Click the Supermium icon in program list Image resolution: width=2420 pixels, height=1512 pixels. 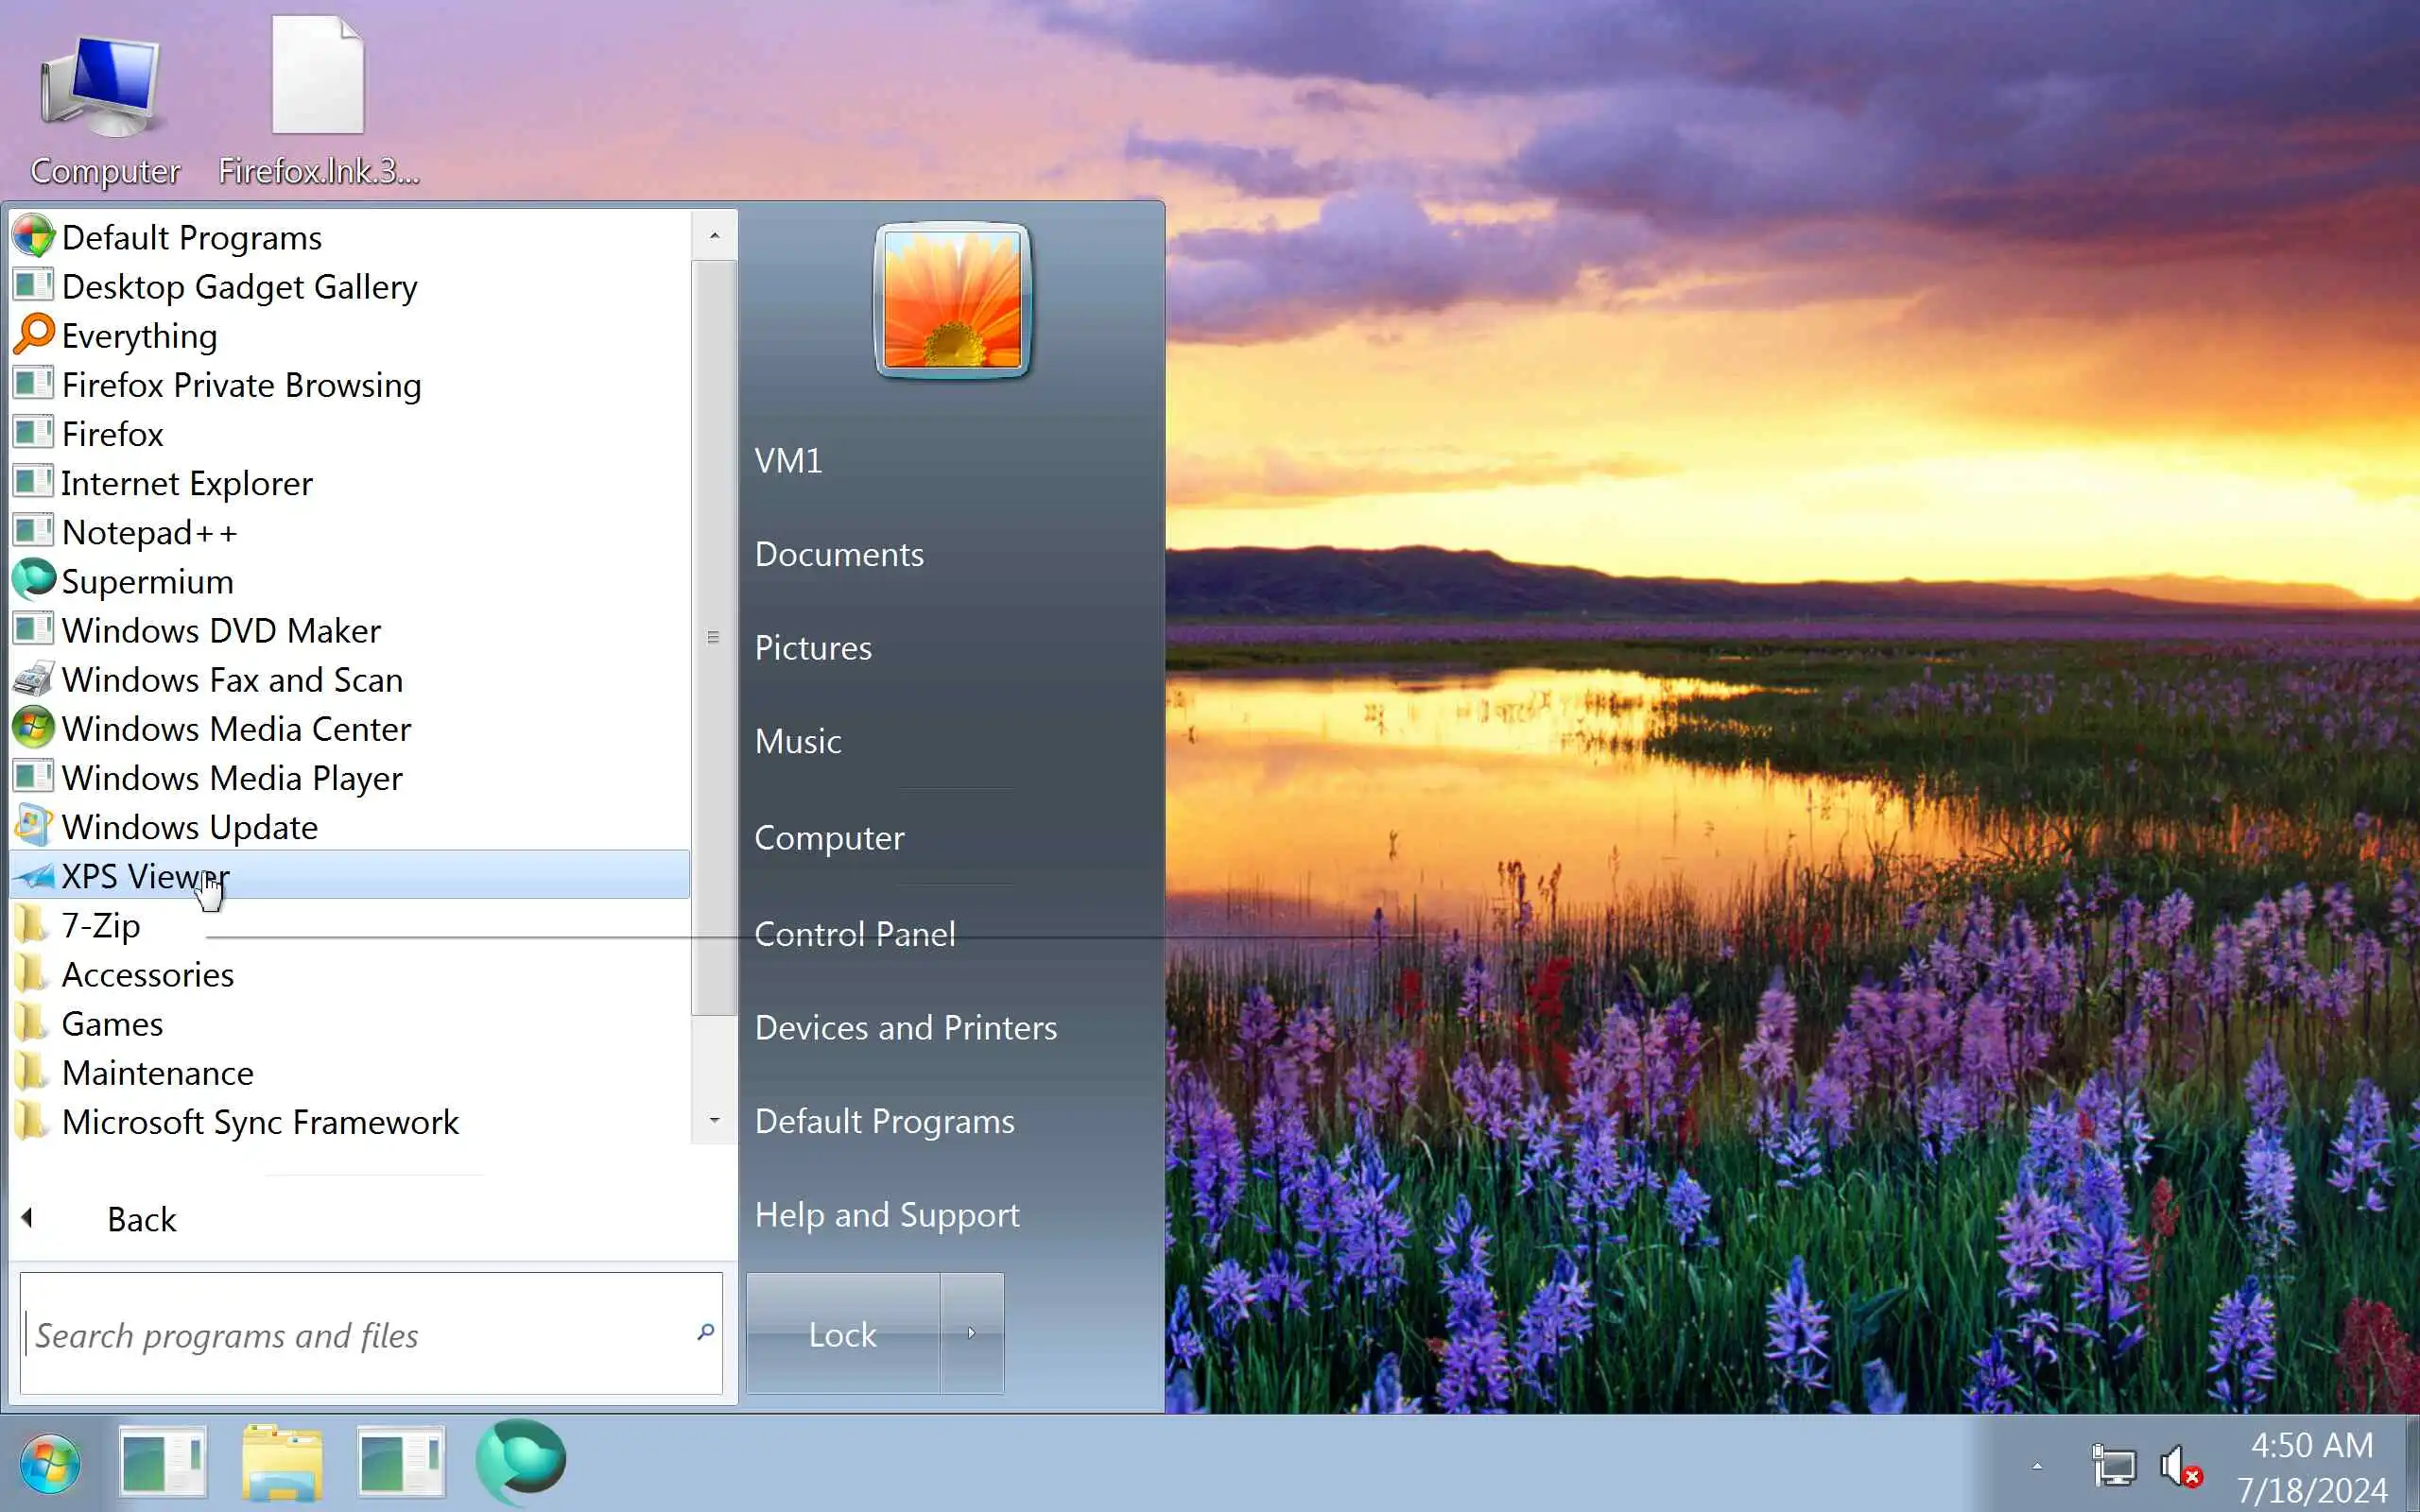pos(34,581)
